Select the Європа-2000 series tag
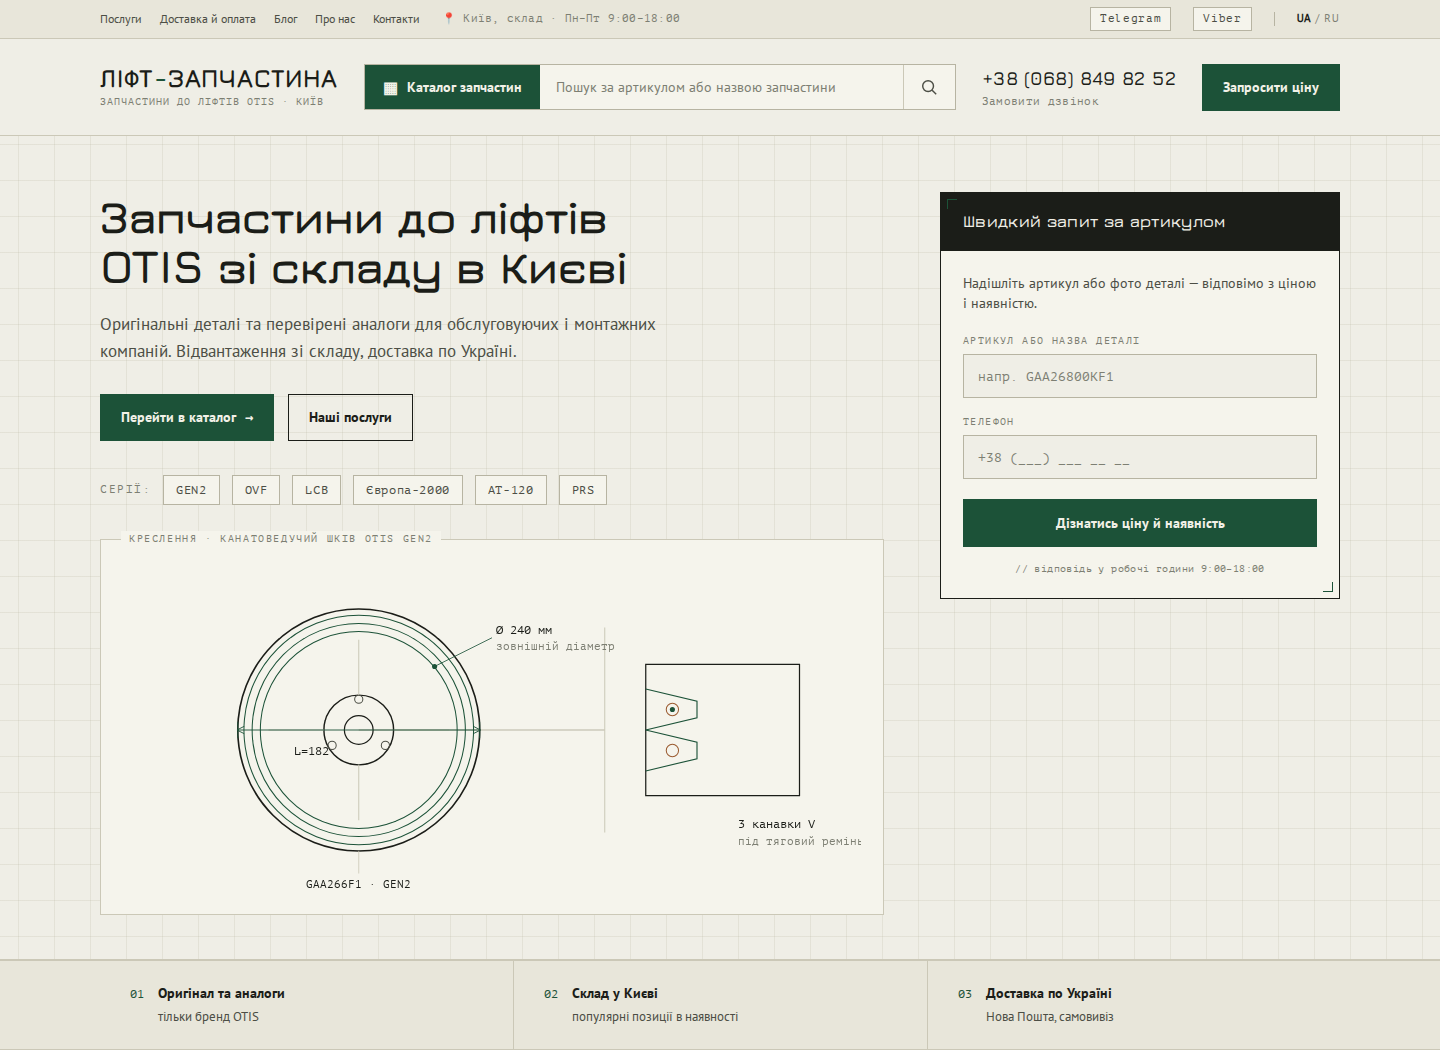 tap(408, 490)
